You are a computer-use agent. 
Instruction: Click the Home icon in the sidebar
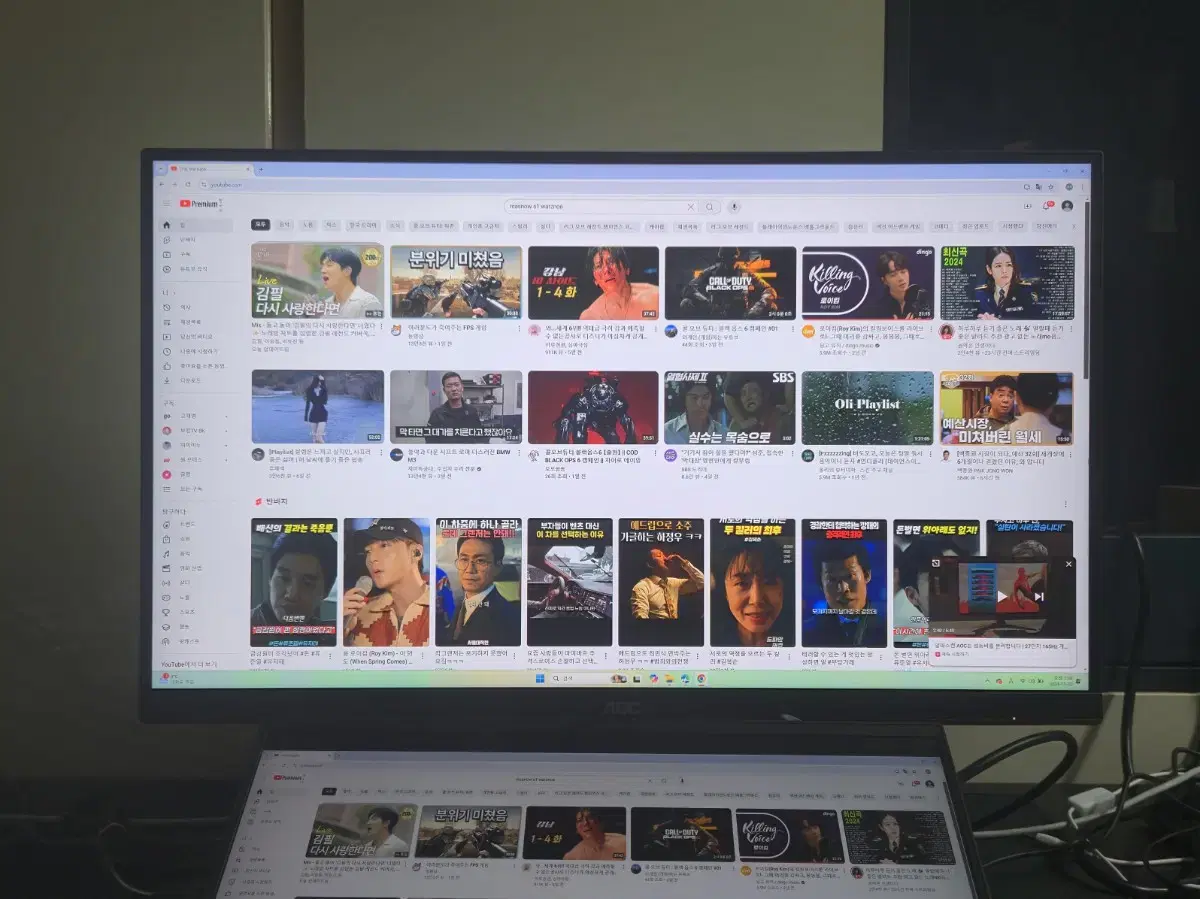point(167,226)
